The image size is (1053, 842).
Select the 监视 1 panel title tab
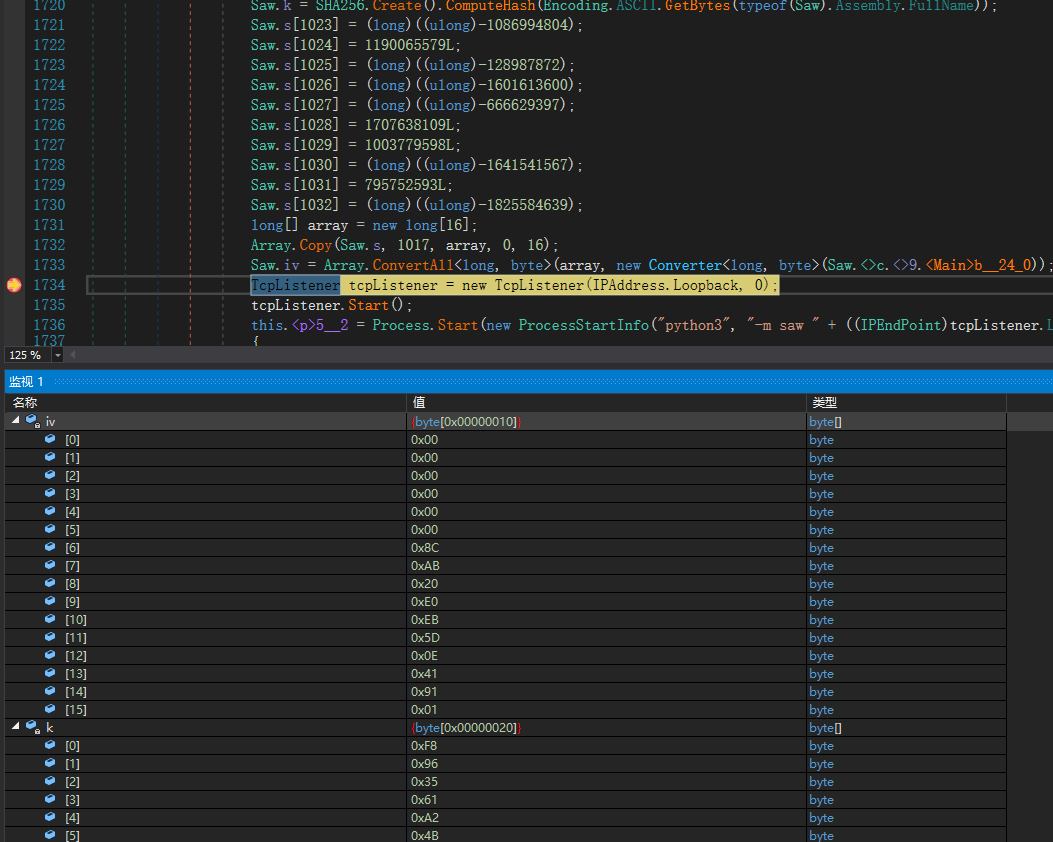click(x=26, y=382)
